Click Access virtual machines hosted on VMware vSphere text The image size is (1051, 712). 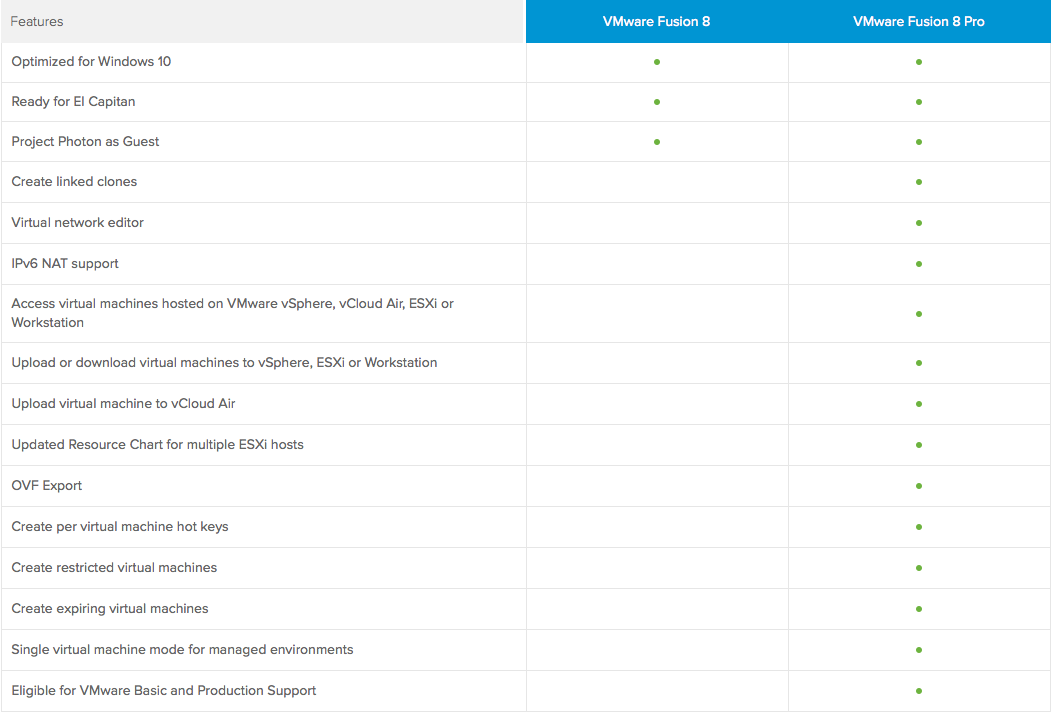click(233, 312)
